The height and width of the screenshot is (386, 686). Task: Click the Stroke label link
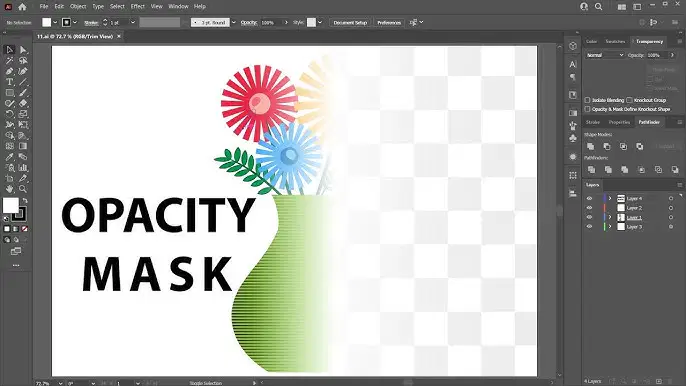pyautogui.click(x=91, y=23)
